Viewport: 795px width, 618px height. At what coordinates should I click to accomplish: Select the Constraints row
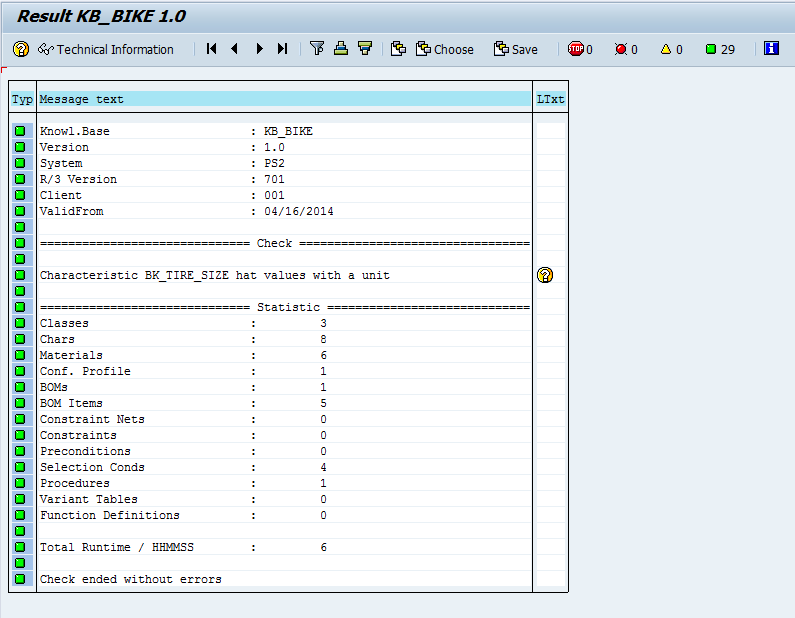pos(284,435)
